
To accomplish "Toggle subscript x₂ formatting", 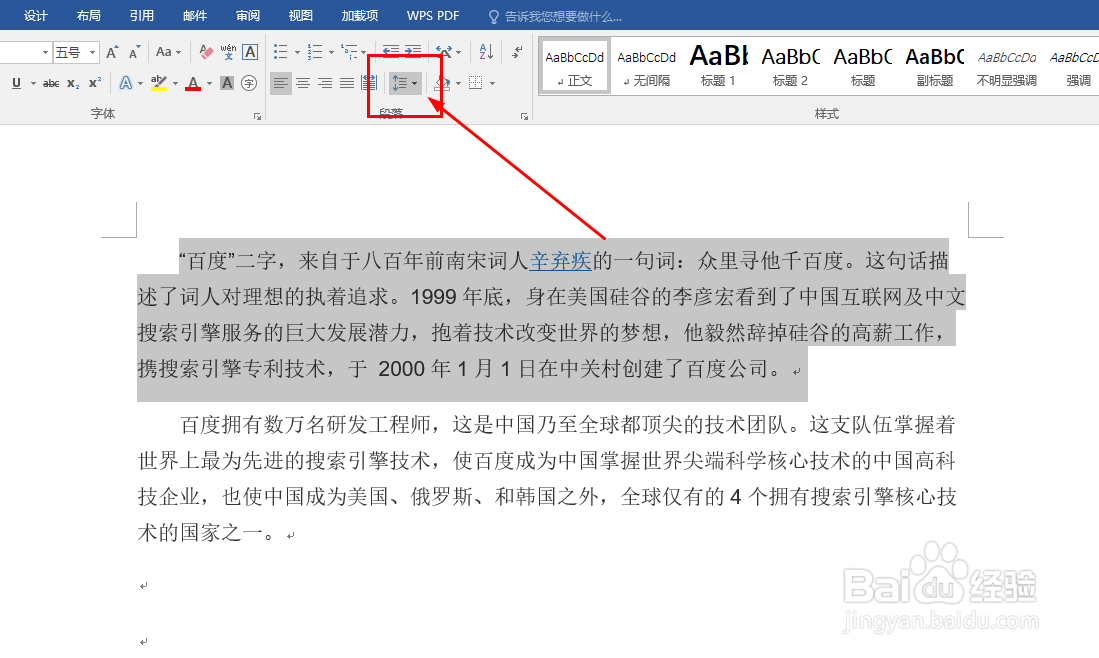I will click(x=73, y=83).
